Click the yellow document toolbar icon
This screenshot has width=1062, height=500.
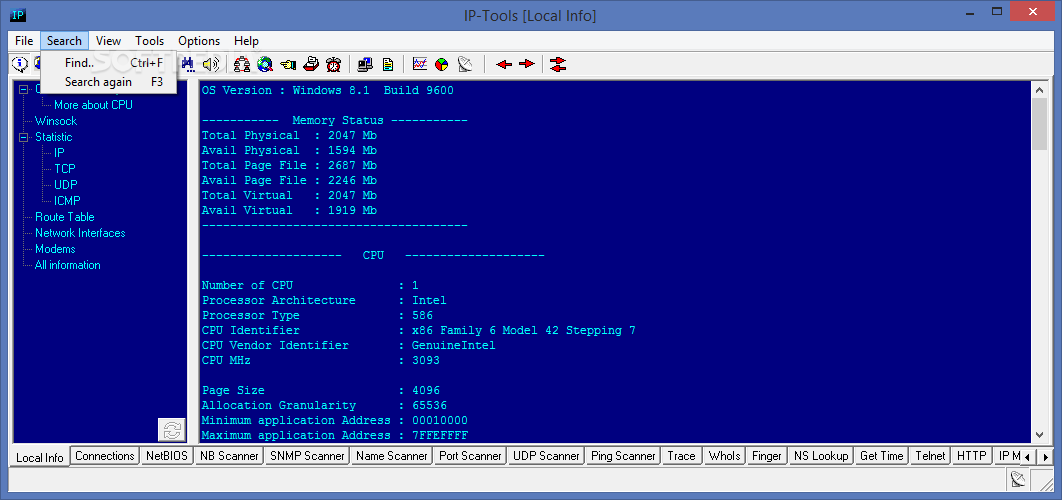(x=388, y=64)
